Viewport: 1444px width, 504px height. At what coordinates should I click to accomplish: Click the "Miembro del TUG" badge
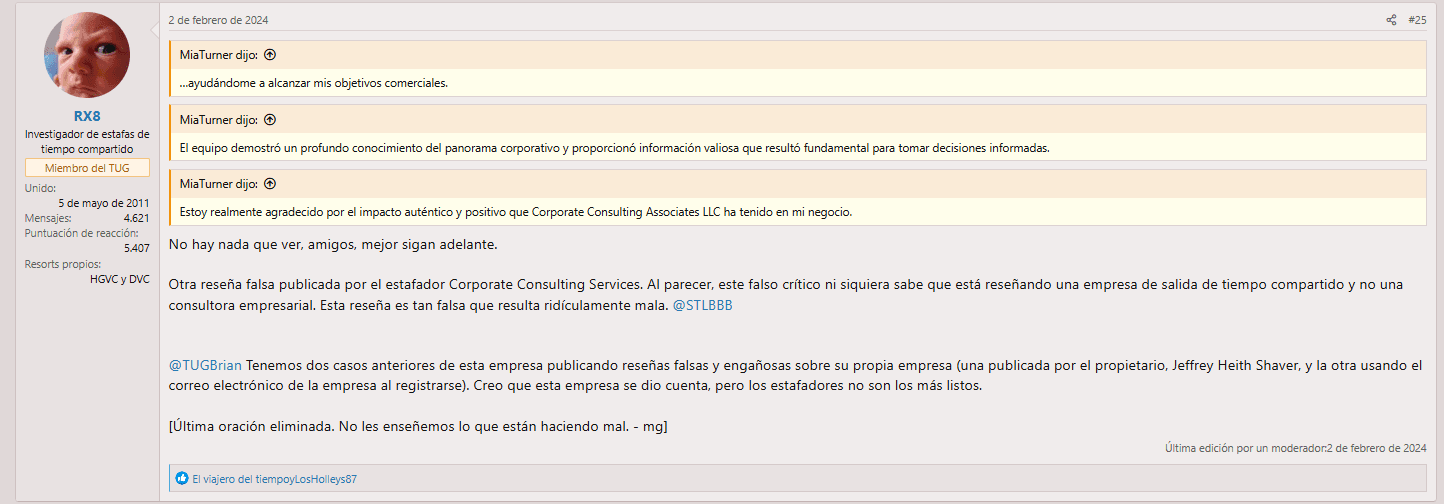tap(87, 168)
